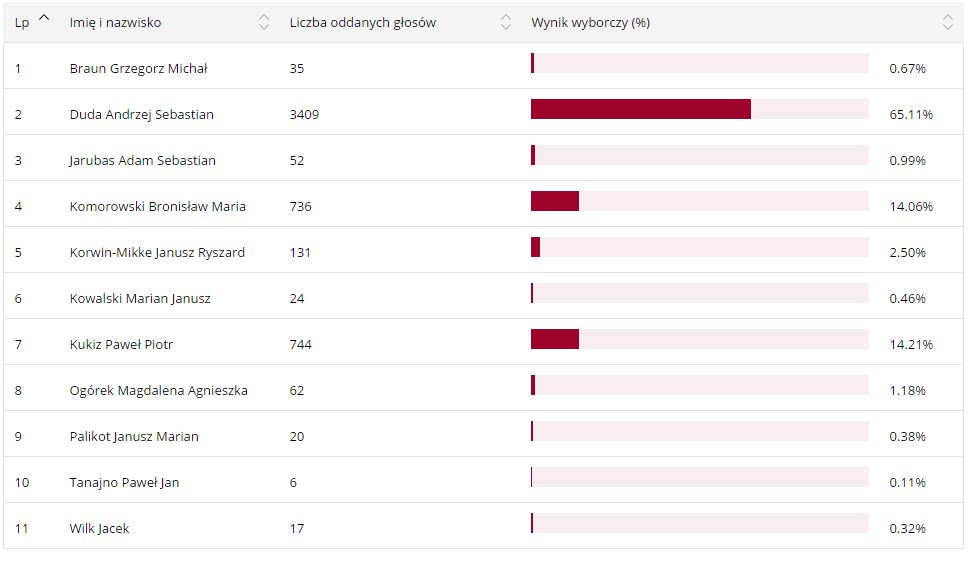Select the Wilk Jacek name
Image resolution: width=976 pixels, height=566 pixels.
pyautogui.click(x=99, y=528)
